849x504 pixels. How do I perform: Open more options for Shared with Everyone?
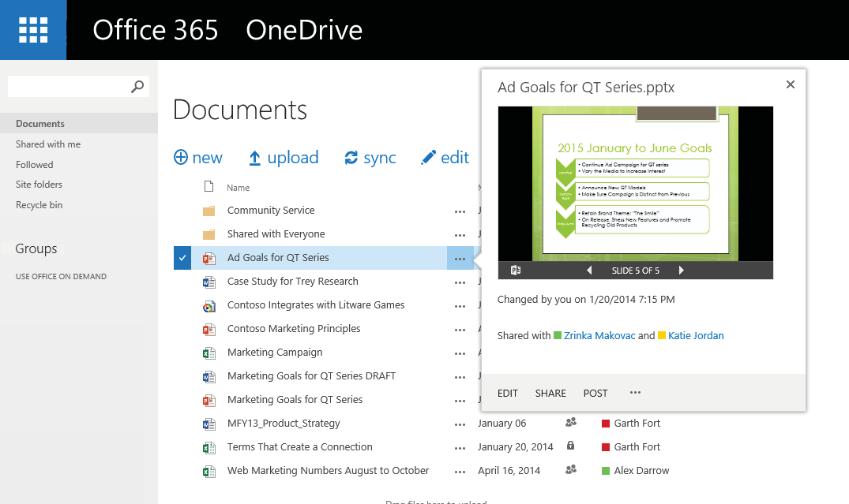[460, 235]
